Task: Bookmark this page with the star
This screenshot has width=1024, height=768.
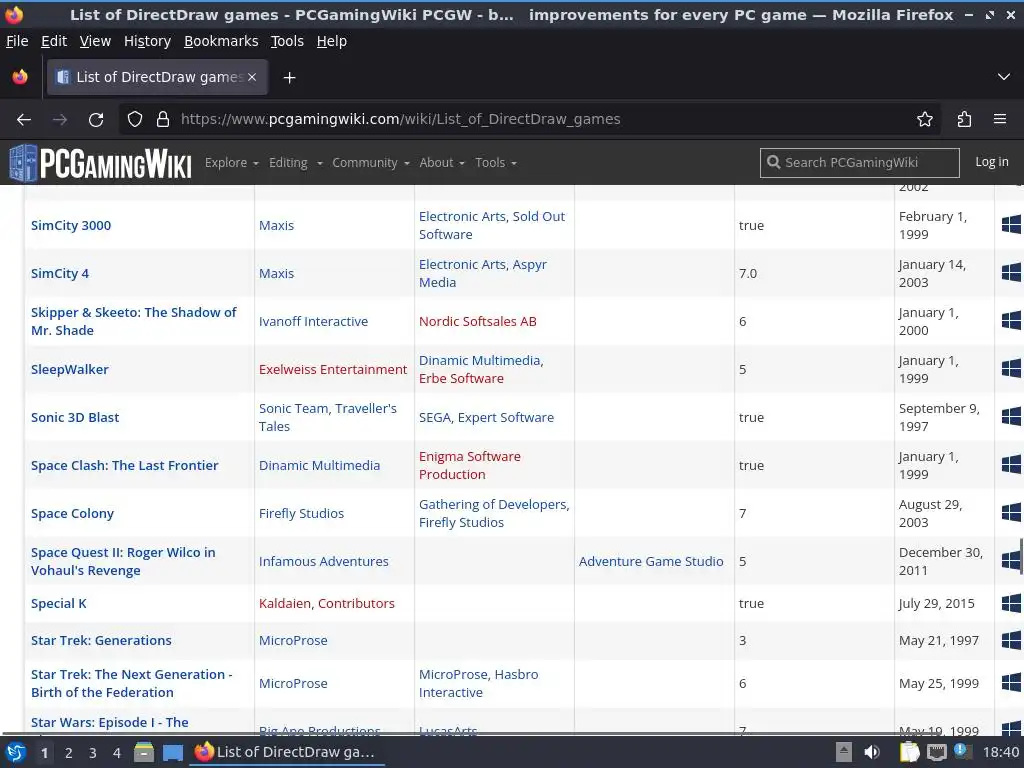Action: pyautogui.click(x=925, y=120)
